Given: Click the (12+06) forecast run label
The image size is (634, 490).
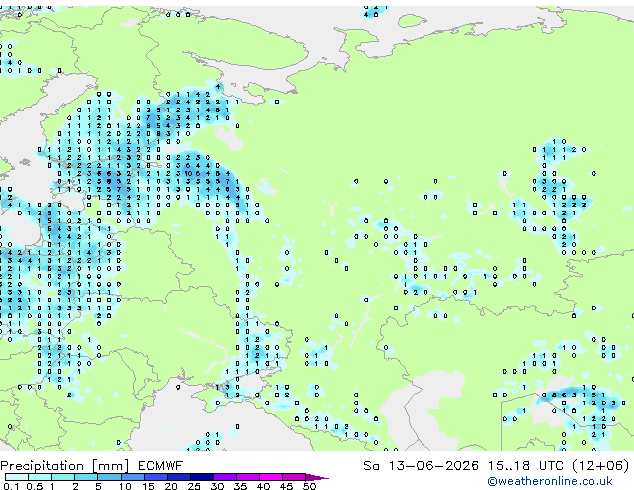Looking at the screenshot, I should pyautogui.click(x=600, y=466).
